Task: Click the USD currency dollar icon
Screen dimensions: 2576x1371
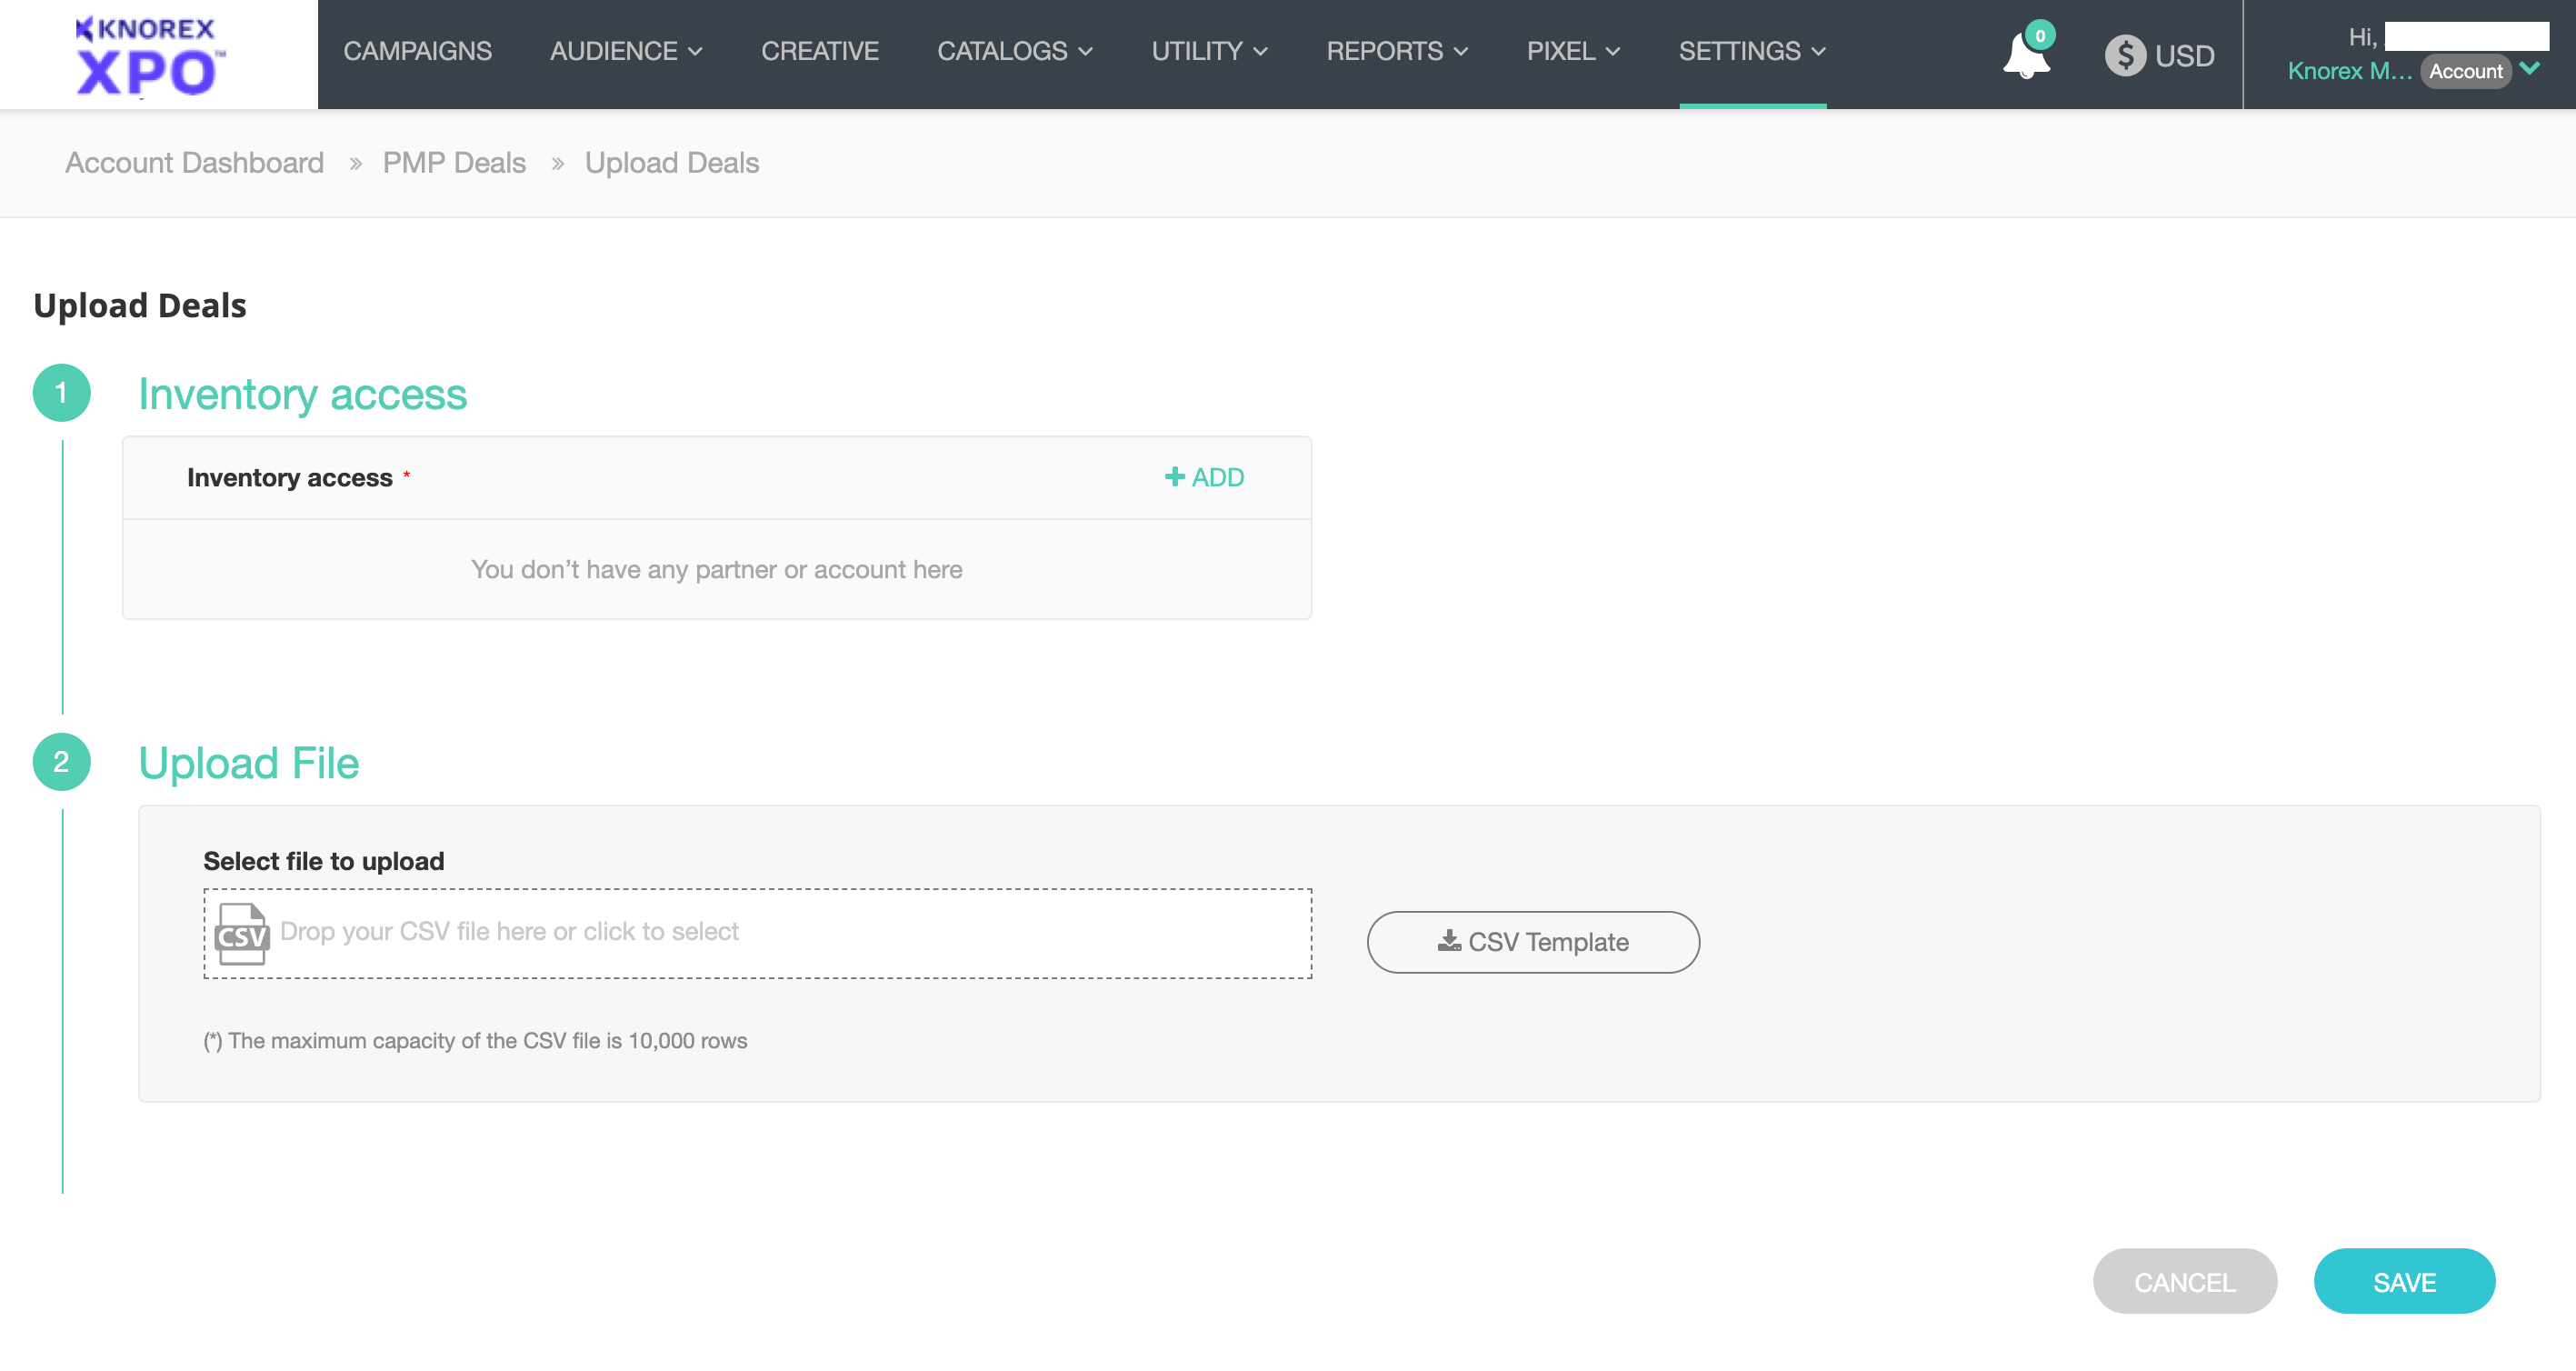Action: [2124, 55]
